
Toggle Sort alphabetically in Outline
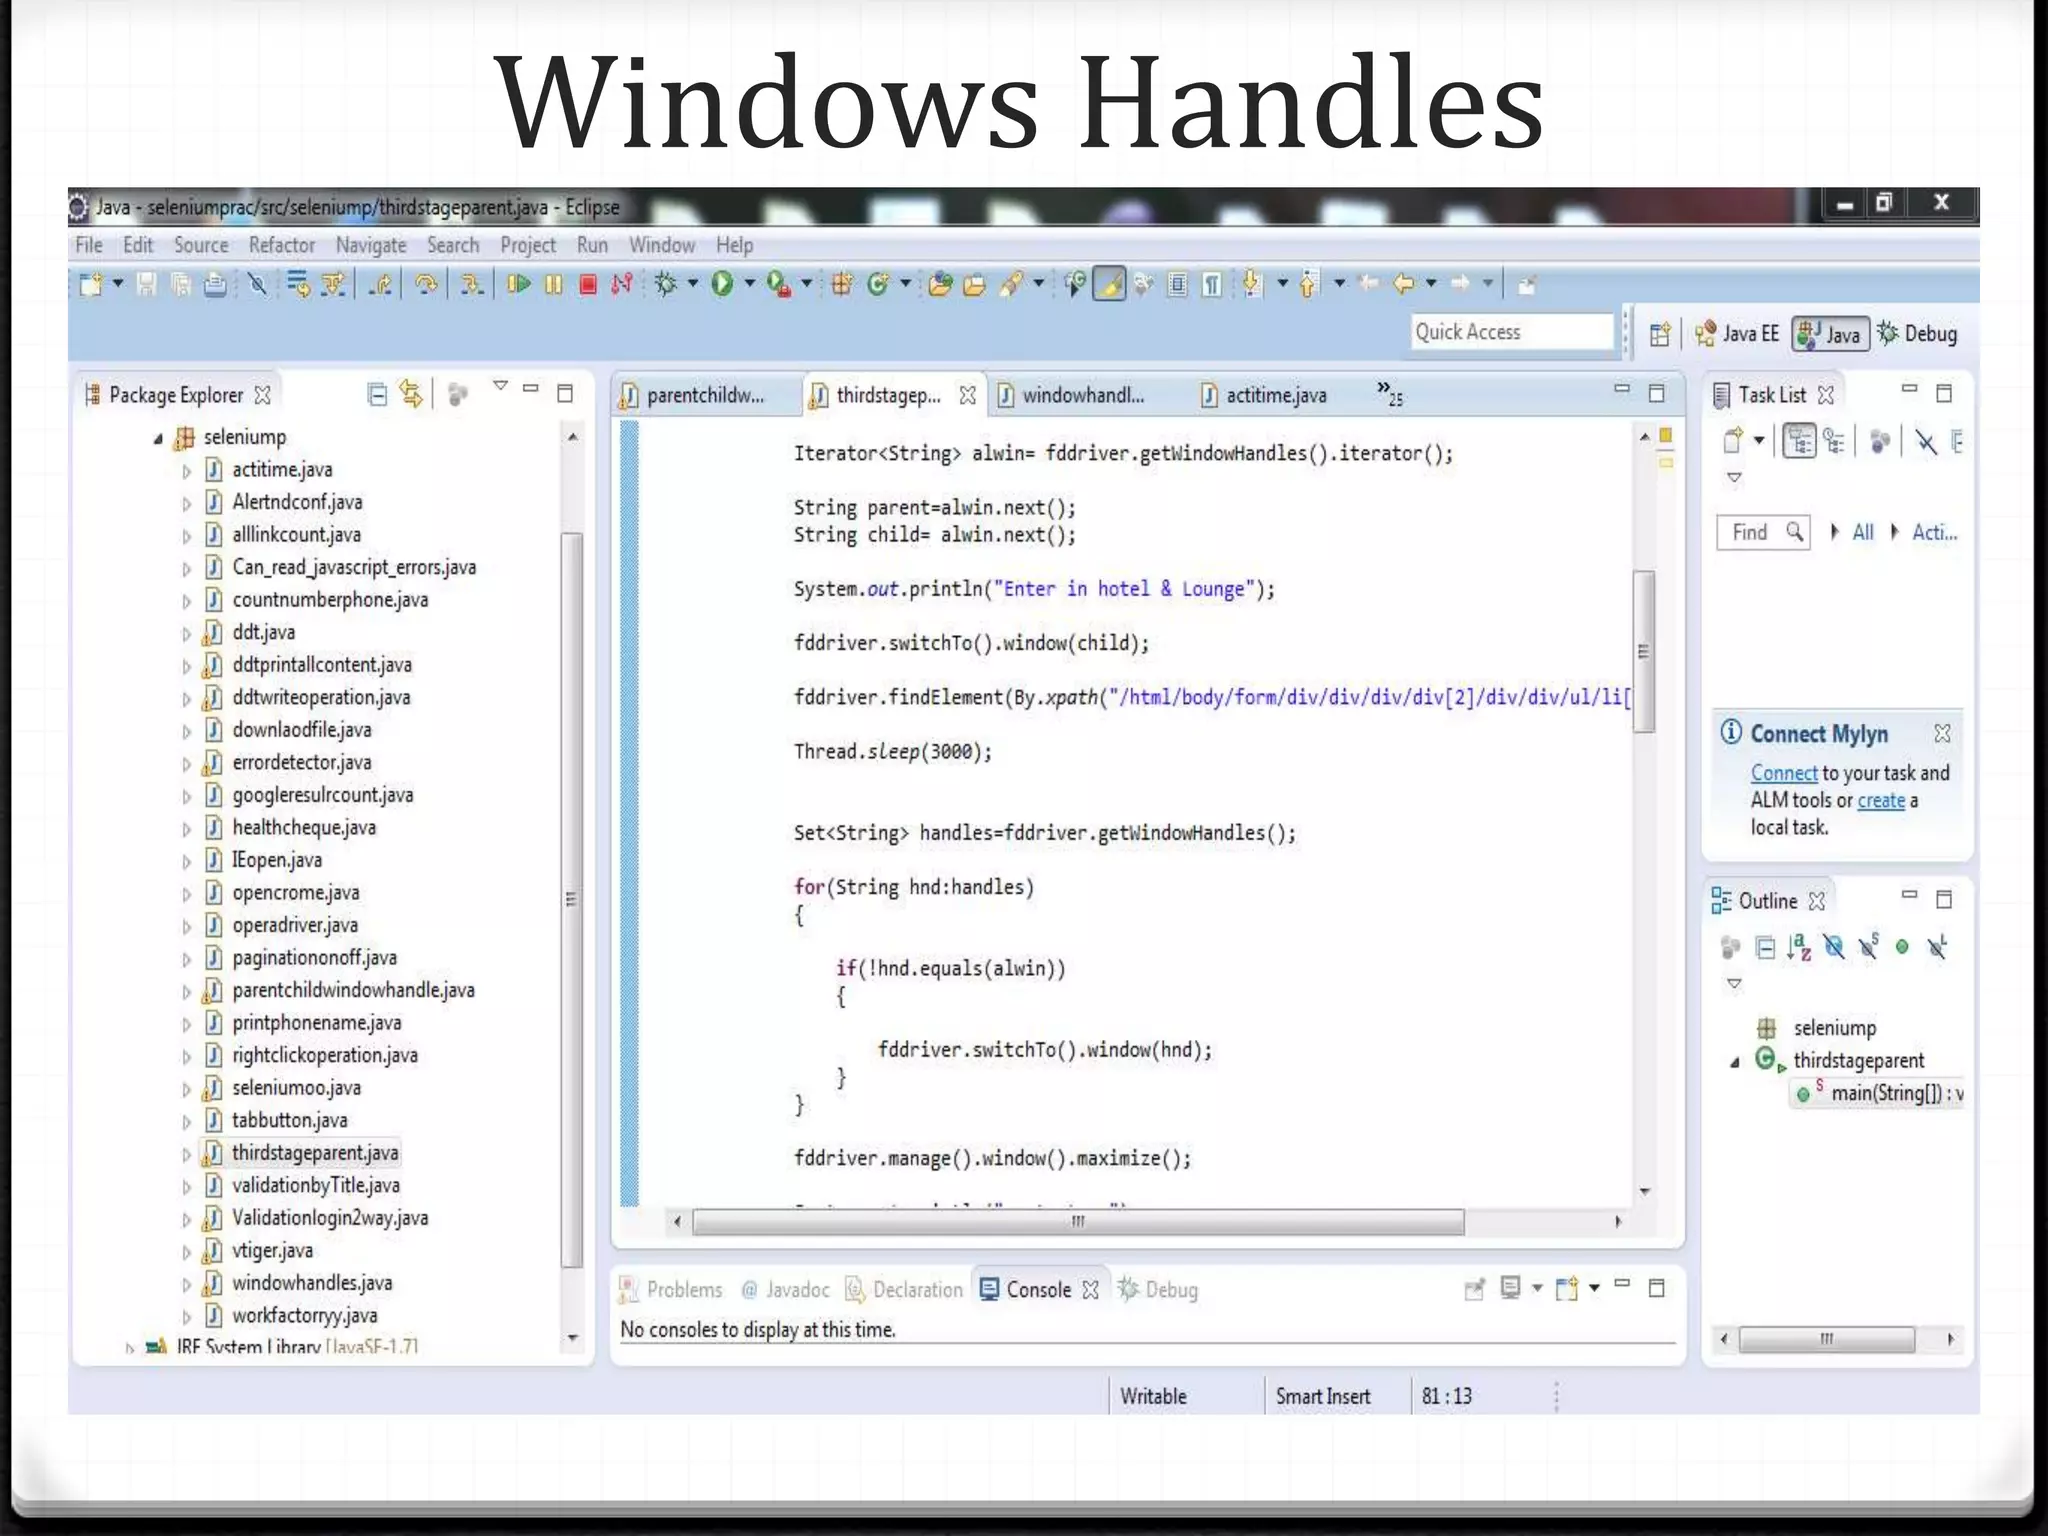coord(1799,946)
